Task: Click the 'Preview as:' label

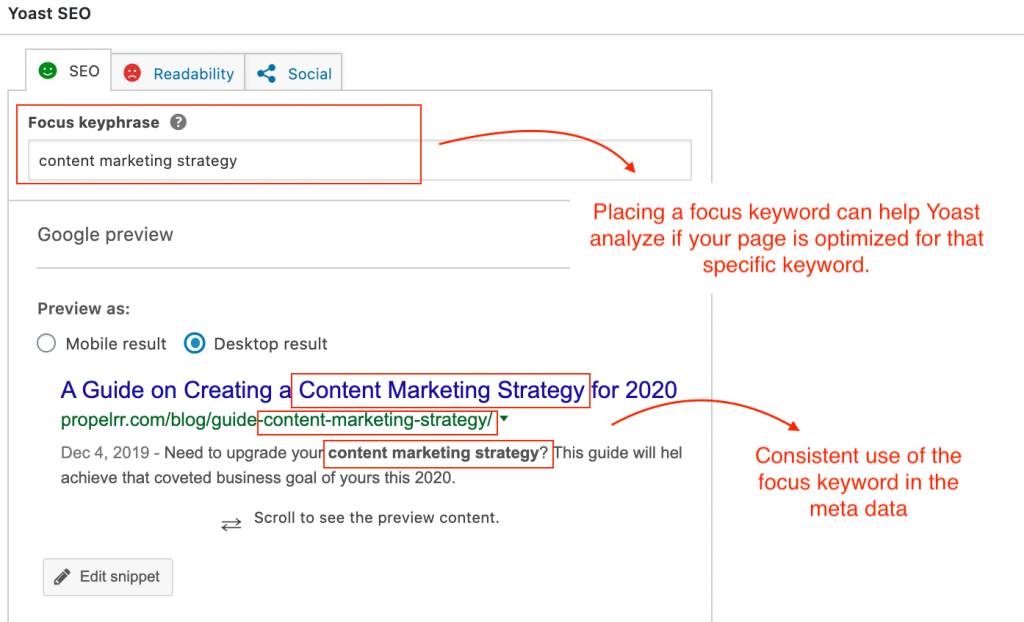Action: click(84, 308)
